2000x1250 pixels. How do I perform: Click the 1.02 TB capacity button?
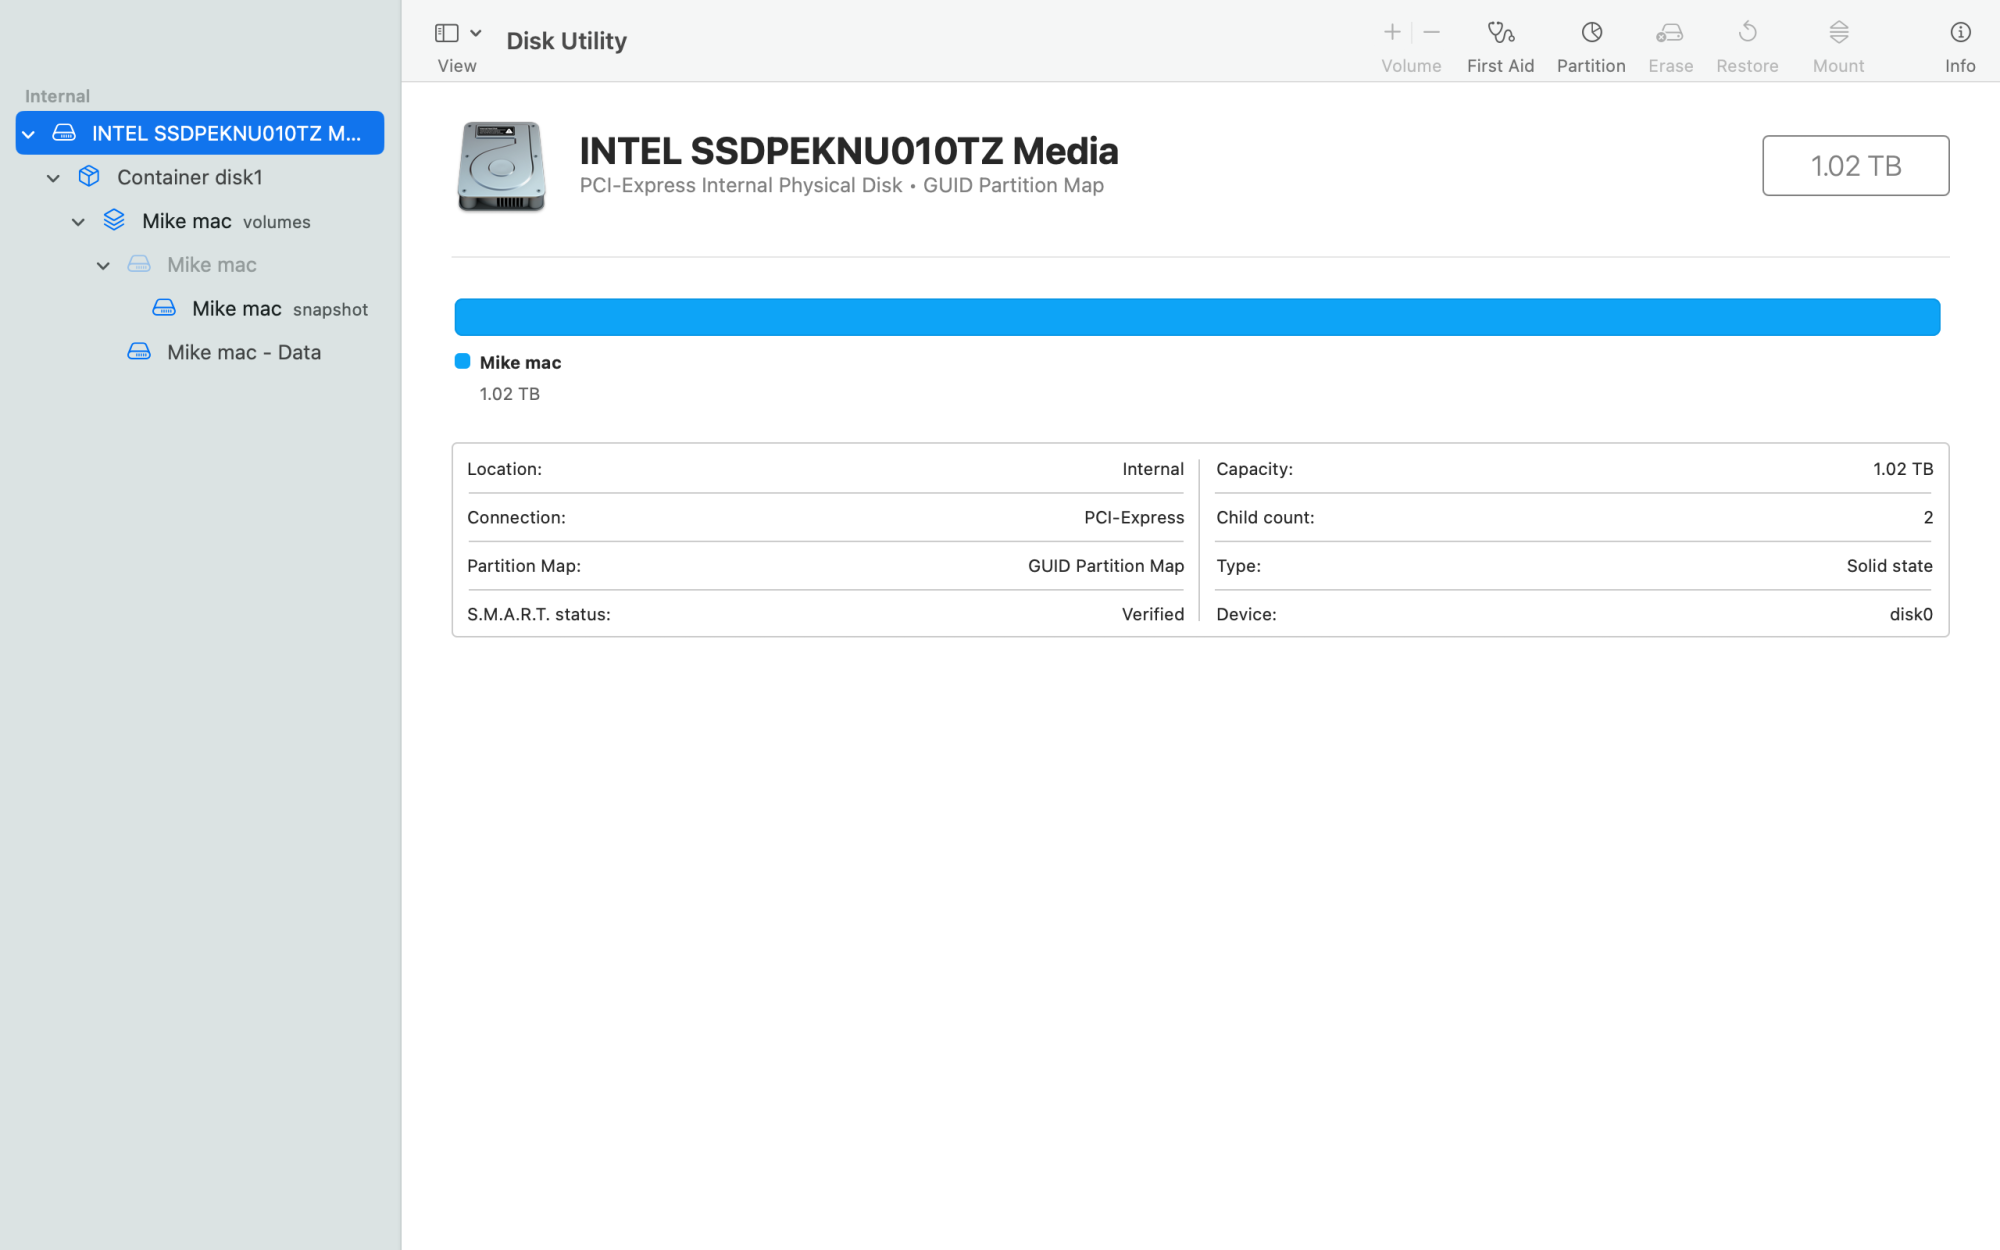[1856, 164]
